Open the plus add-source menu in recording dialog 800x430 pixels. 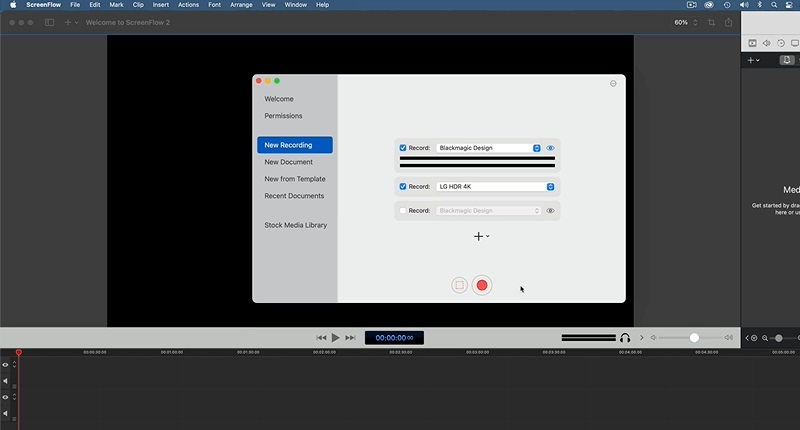481,236
